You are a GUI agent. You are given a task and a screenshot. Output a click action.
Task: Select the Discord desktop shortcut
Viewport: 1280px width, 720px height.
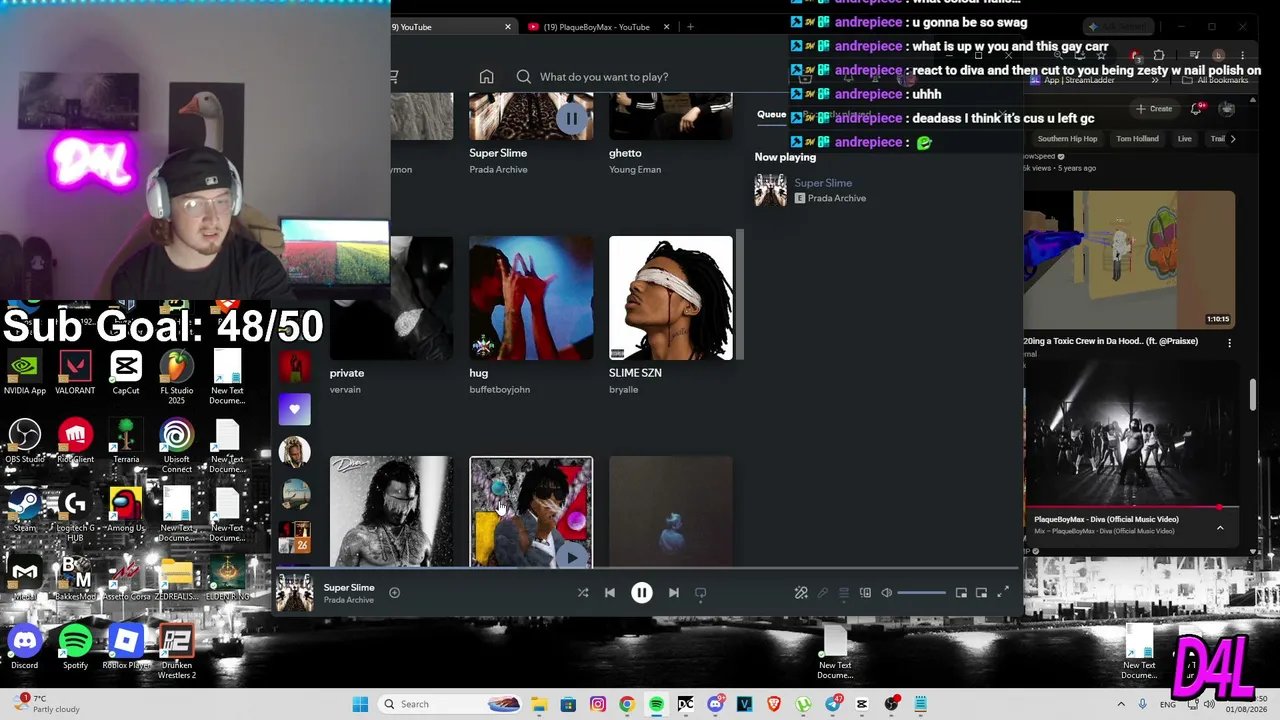pyautogui.click(x=25, y=646)
